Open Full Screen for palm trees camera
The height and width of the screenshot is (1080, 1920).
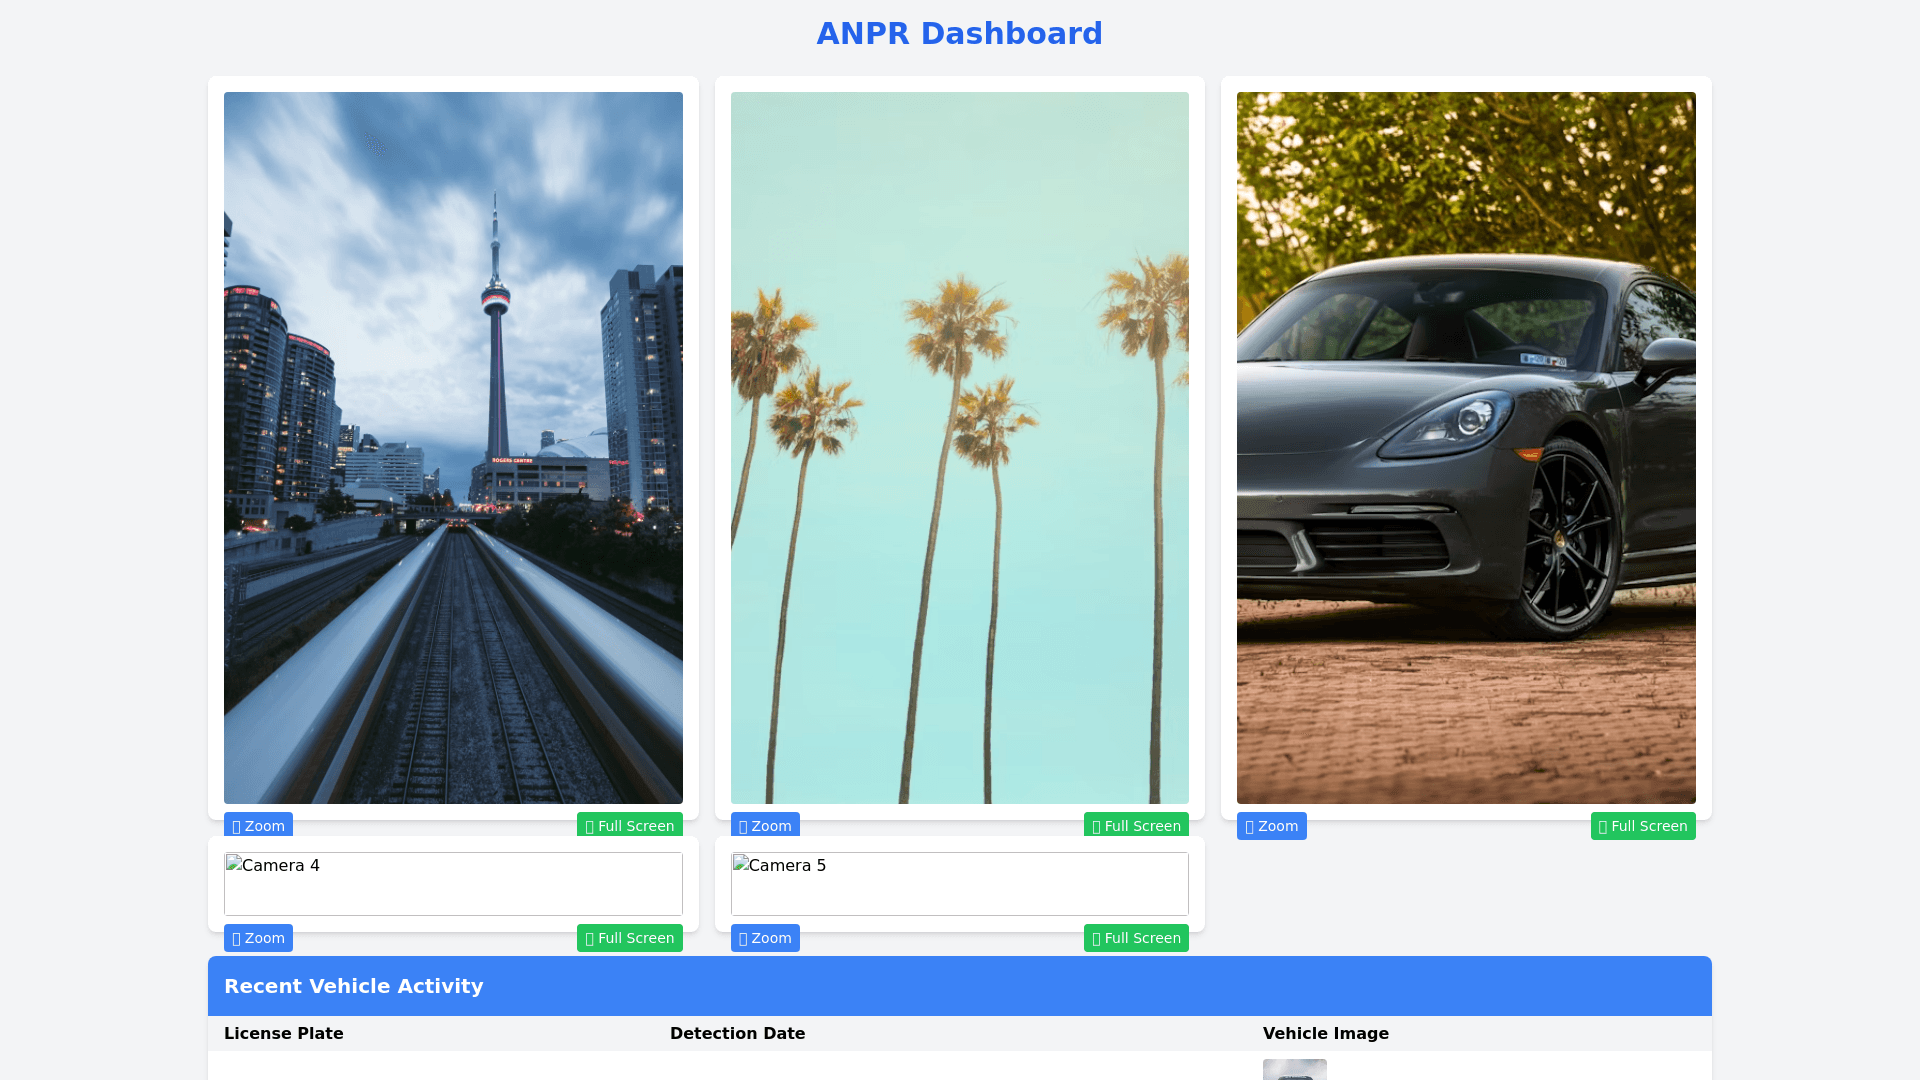tap(1136, 826)
